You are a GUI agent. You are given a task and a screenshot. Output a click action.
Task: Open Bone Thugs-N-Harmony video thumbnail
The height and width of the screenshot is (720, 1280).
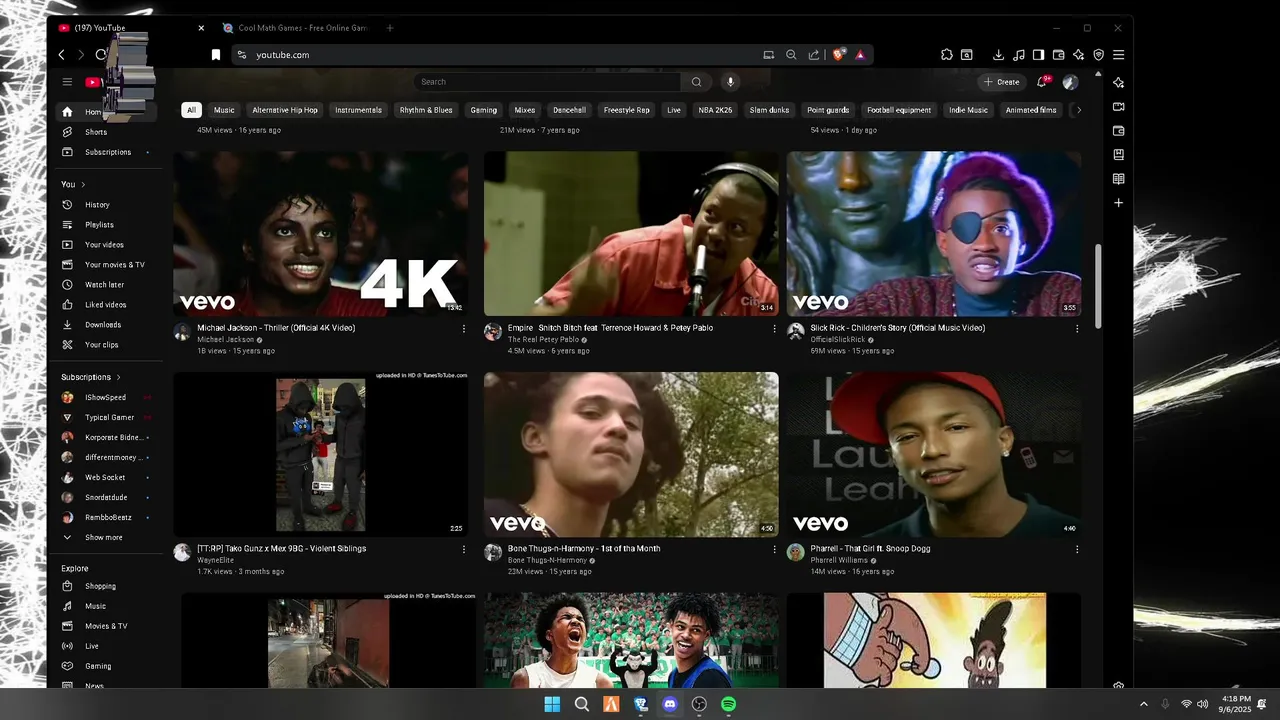pyautogui.click(x=631, y=455)
